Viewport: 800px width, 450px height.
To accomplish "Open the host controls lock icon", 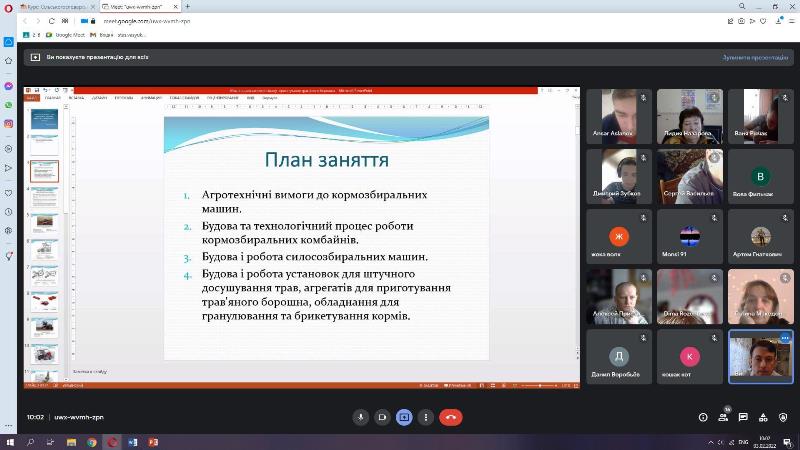I will point(784,417).
